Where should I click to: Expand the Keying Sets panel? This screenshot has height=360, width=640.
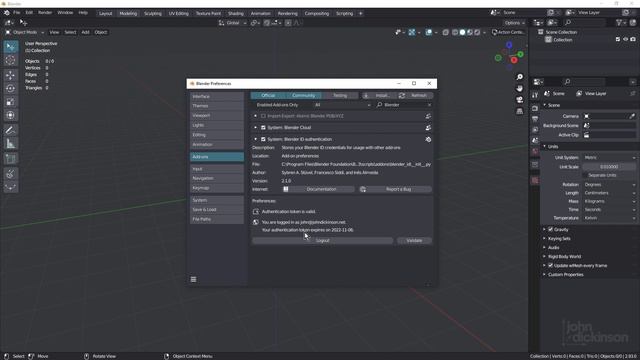559,238
